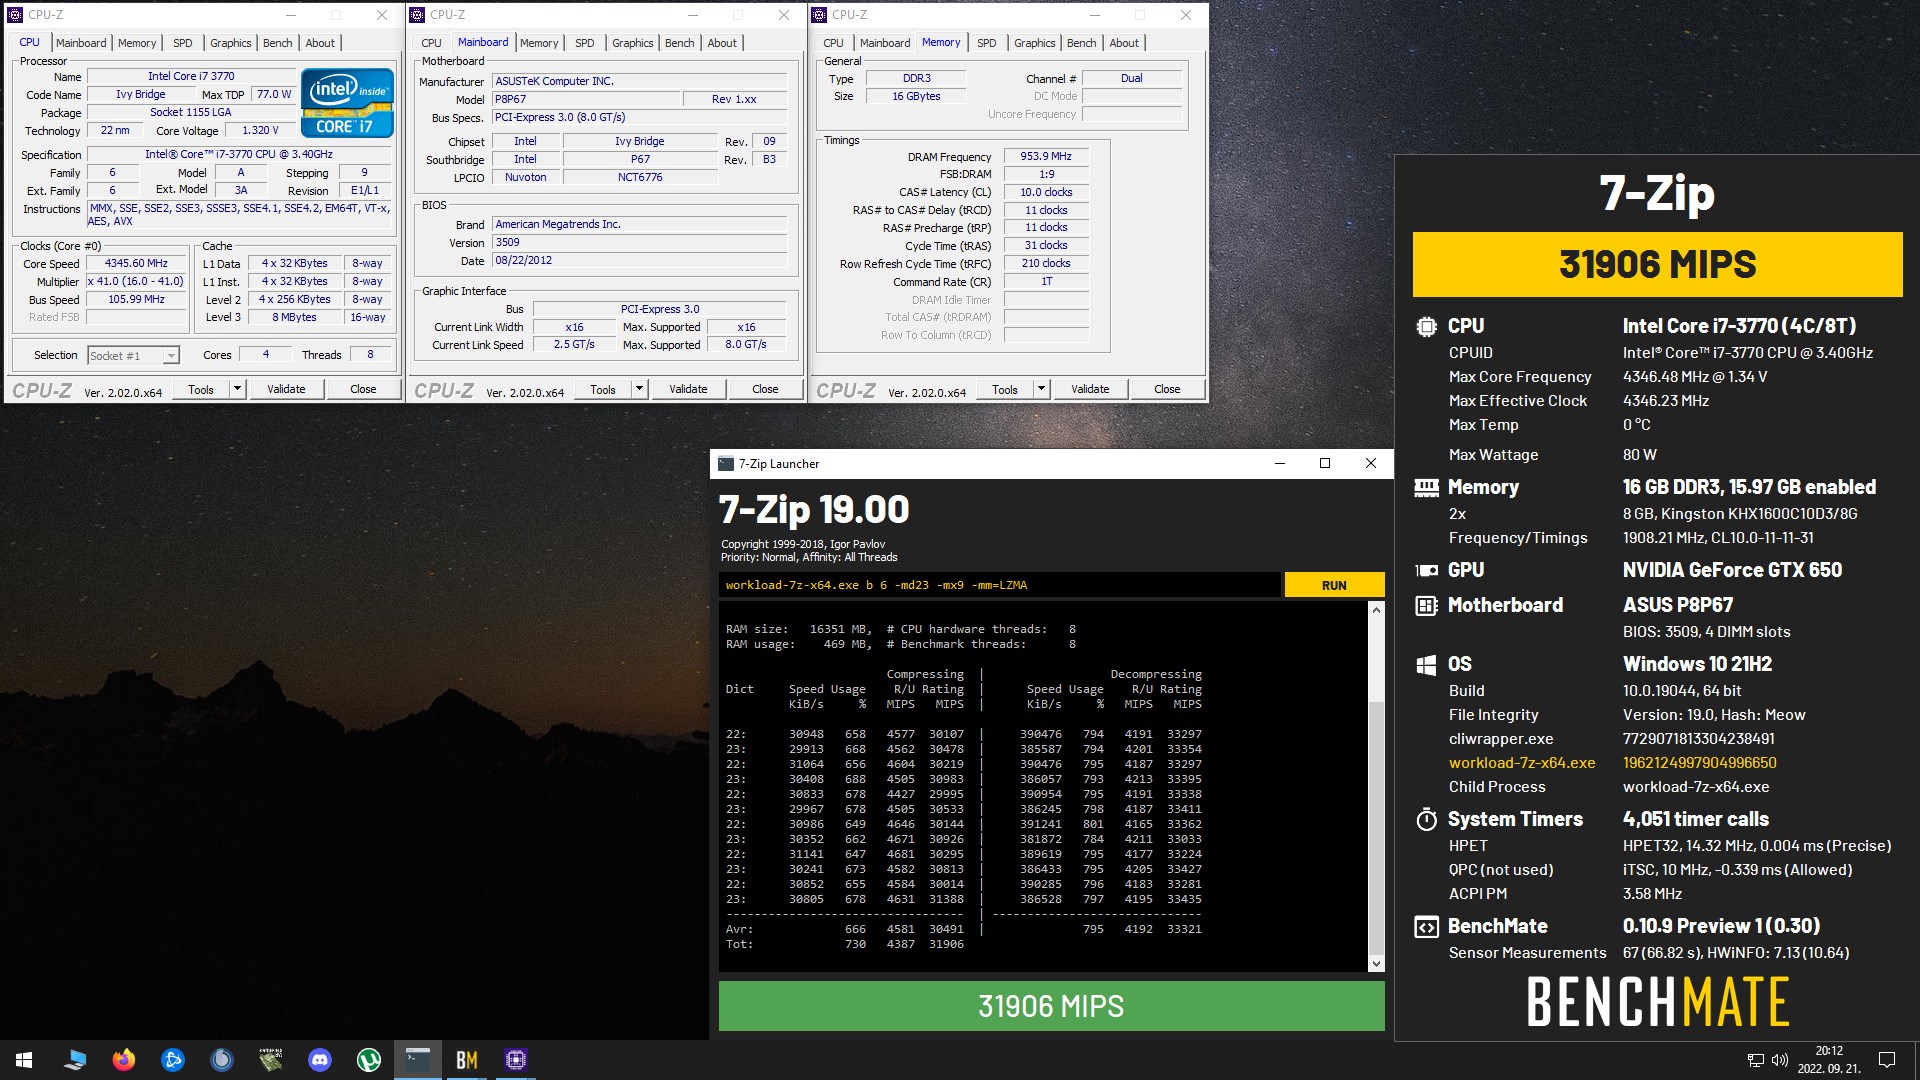Click Validate in CPU-Z Mainboard window
The width and height of the screenshot is (1920, 1080).
pos(688,389)
